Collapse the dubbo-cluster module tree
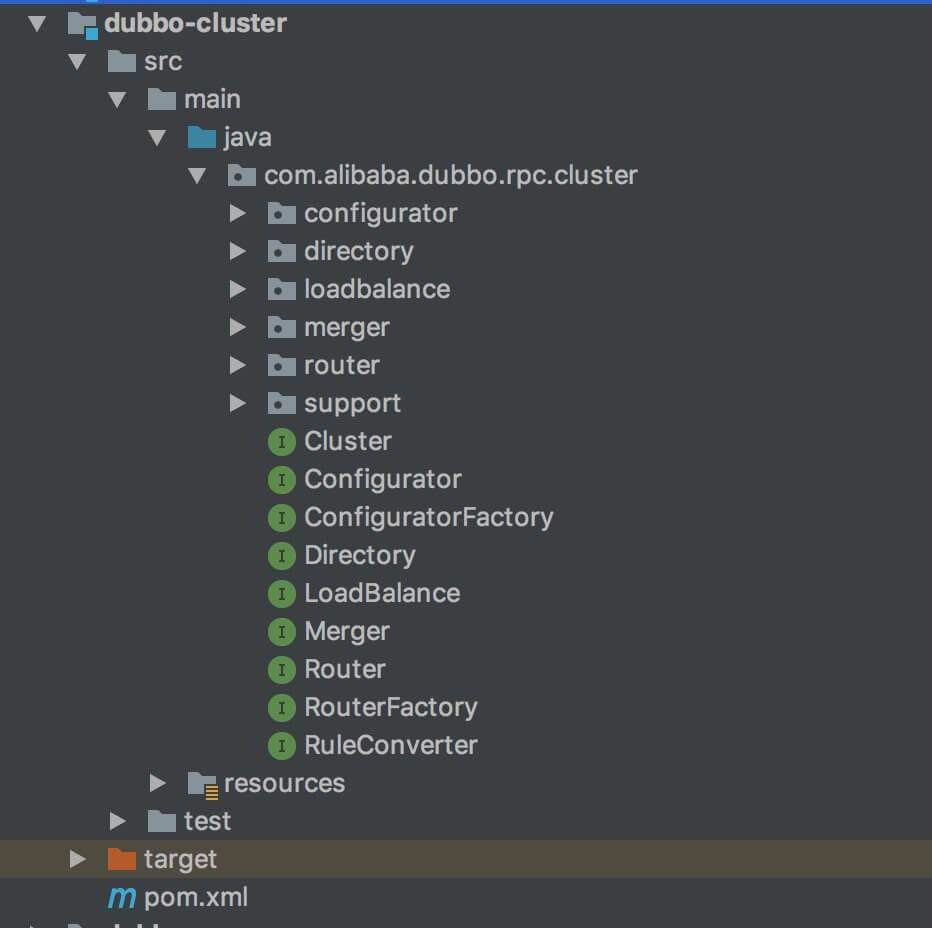932x928 pixels. click(x=37, y=23)
